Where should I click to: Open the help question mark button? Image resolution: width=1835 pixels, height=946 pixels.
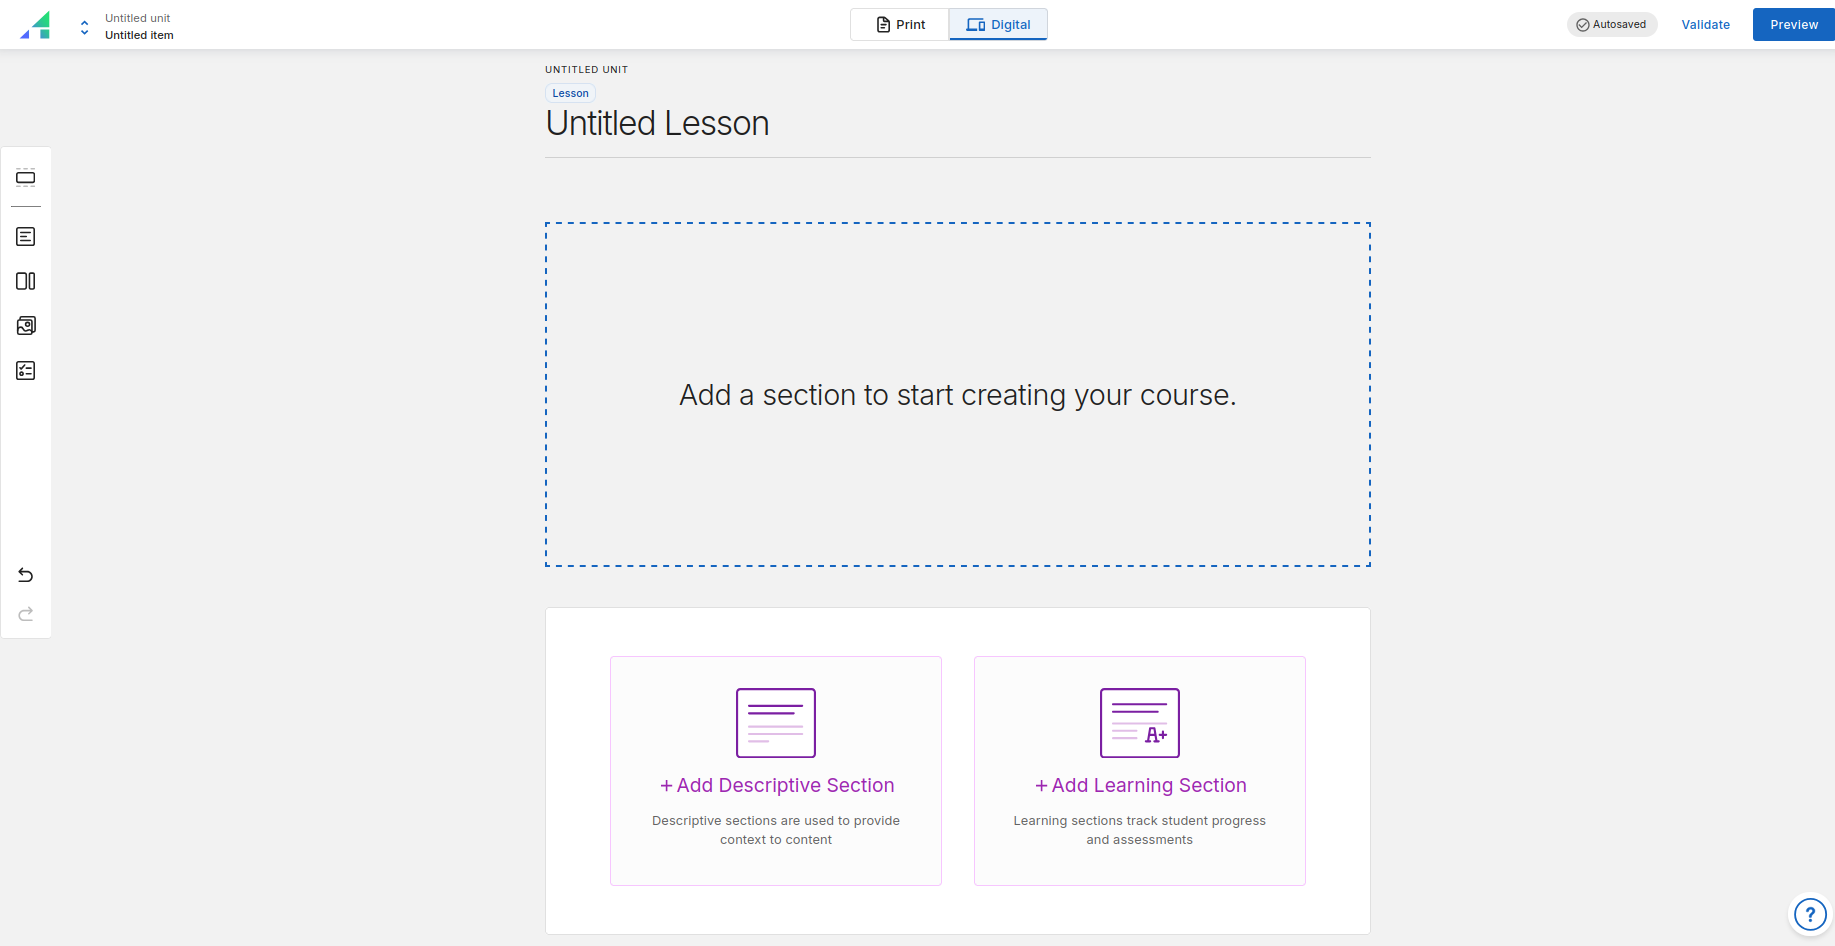pos(1810,914)
